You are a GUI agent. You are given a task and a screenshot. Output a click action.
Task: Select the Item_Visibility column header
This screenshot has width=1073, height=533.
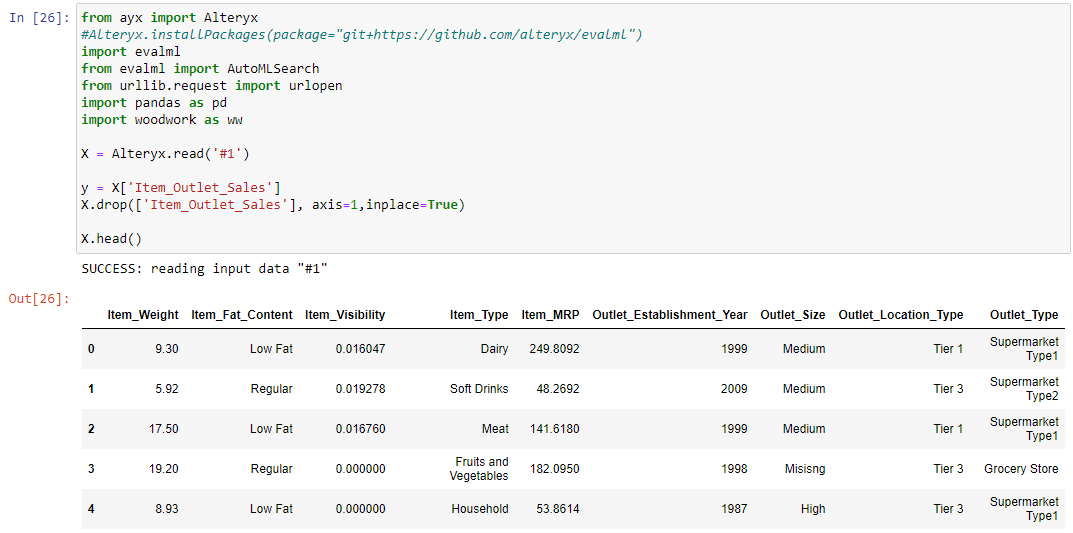coord(345,315)
